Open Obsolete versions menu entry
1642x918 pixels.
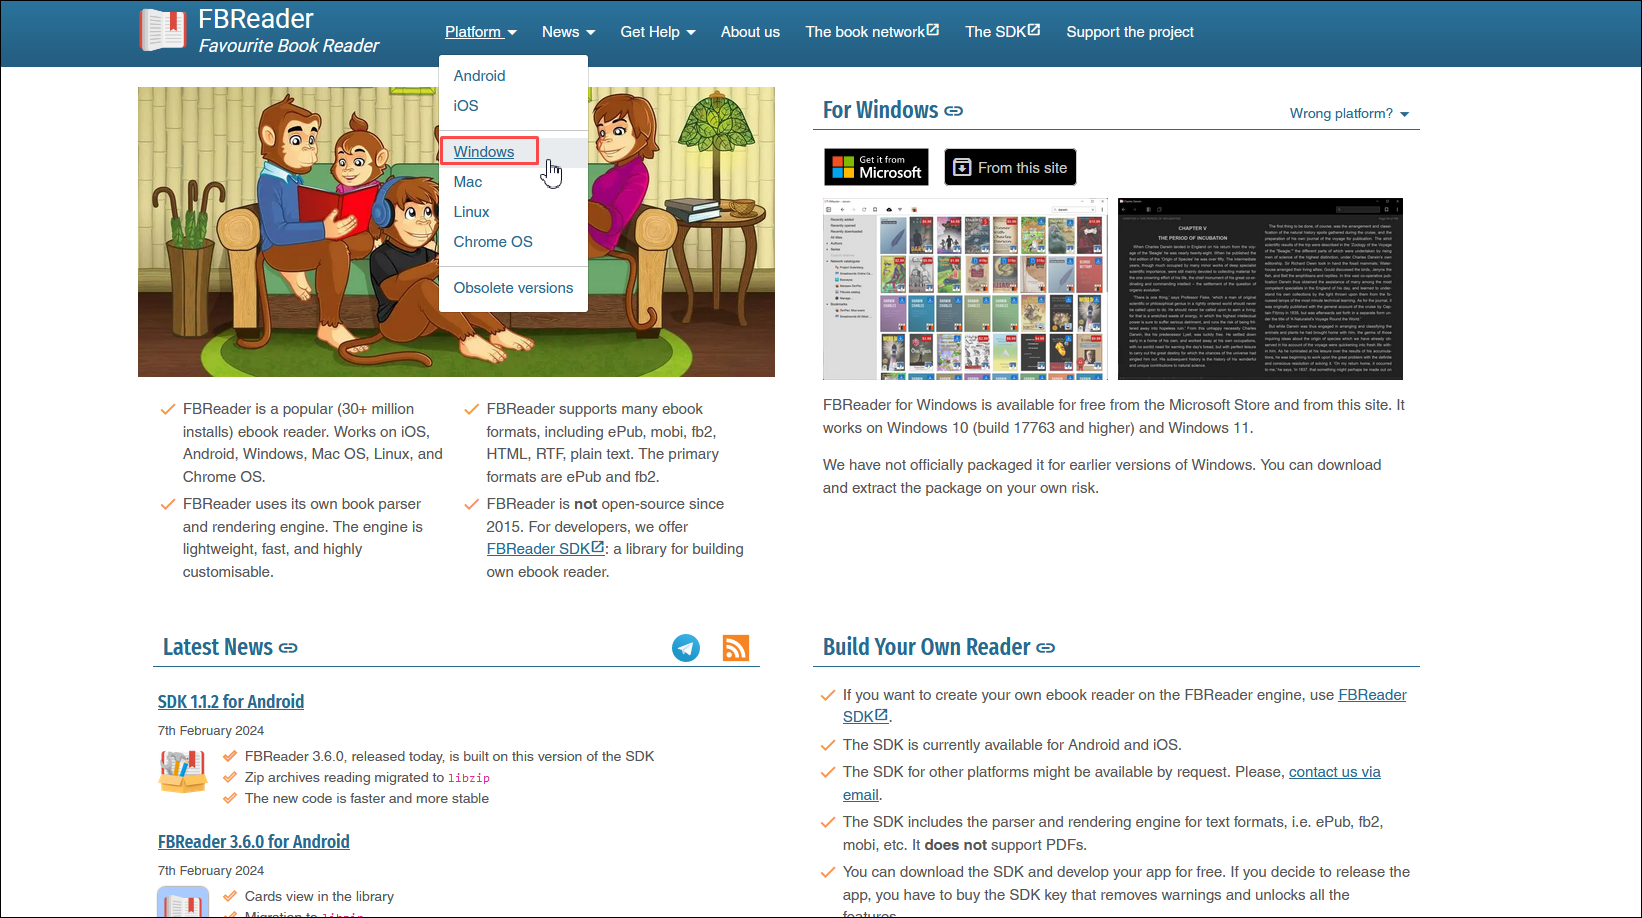(x=513, y=288)
